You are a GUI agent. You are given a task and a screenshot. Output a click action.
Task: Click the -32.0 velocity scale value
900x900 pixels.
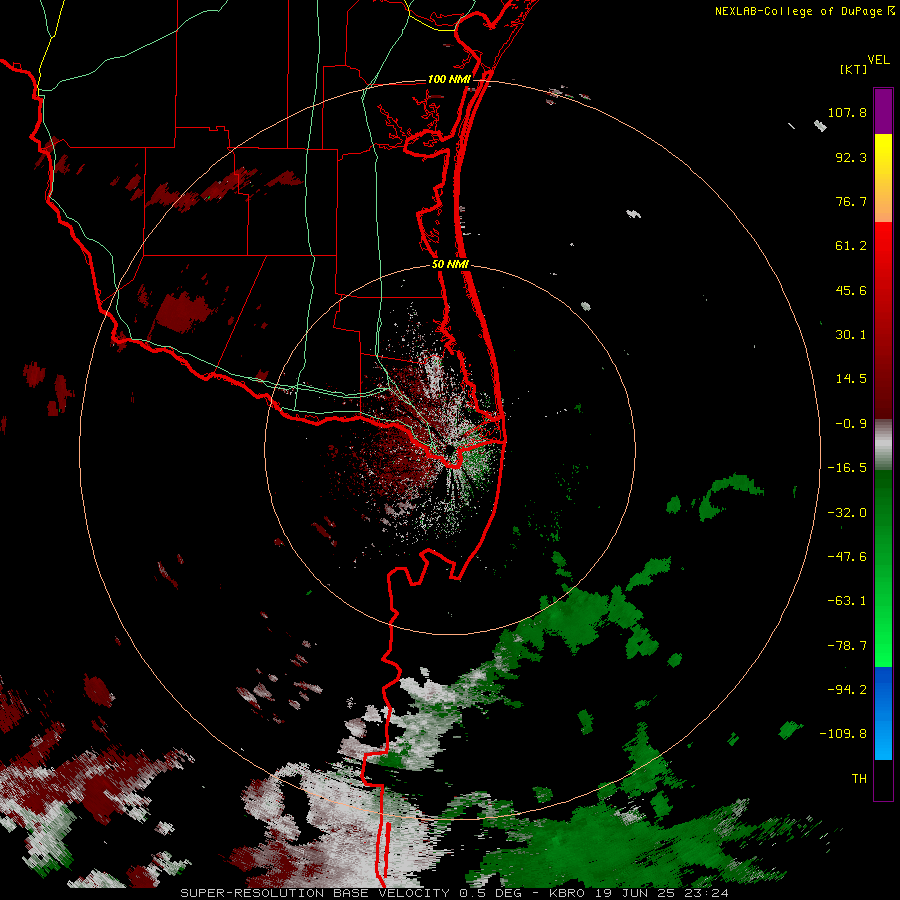(x=847, y=513)
